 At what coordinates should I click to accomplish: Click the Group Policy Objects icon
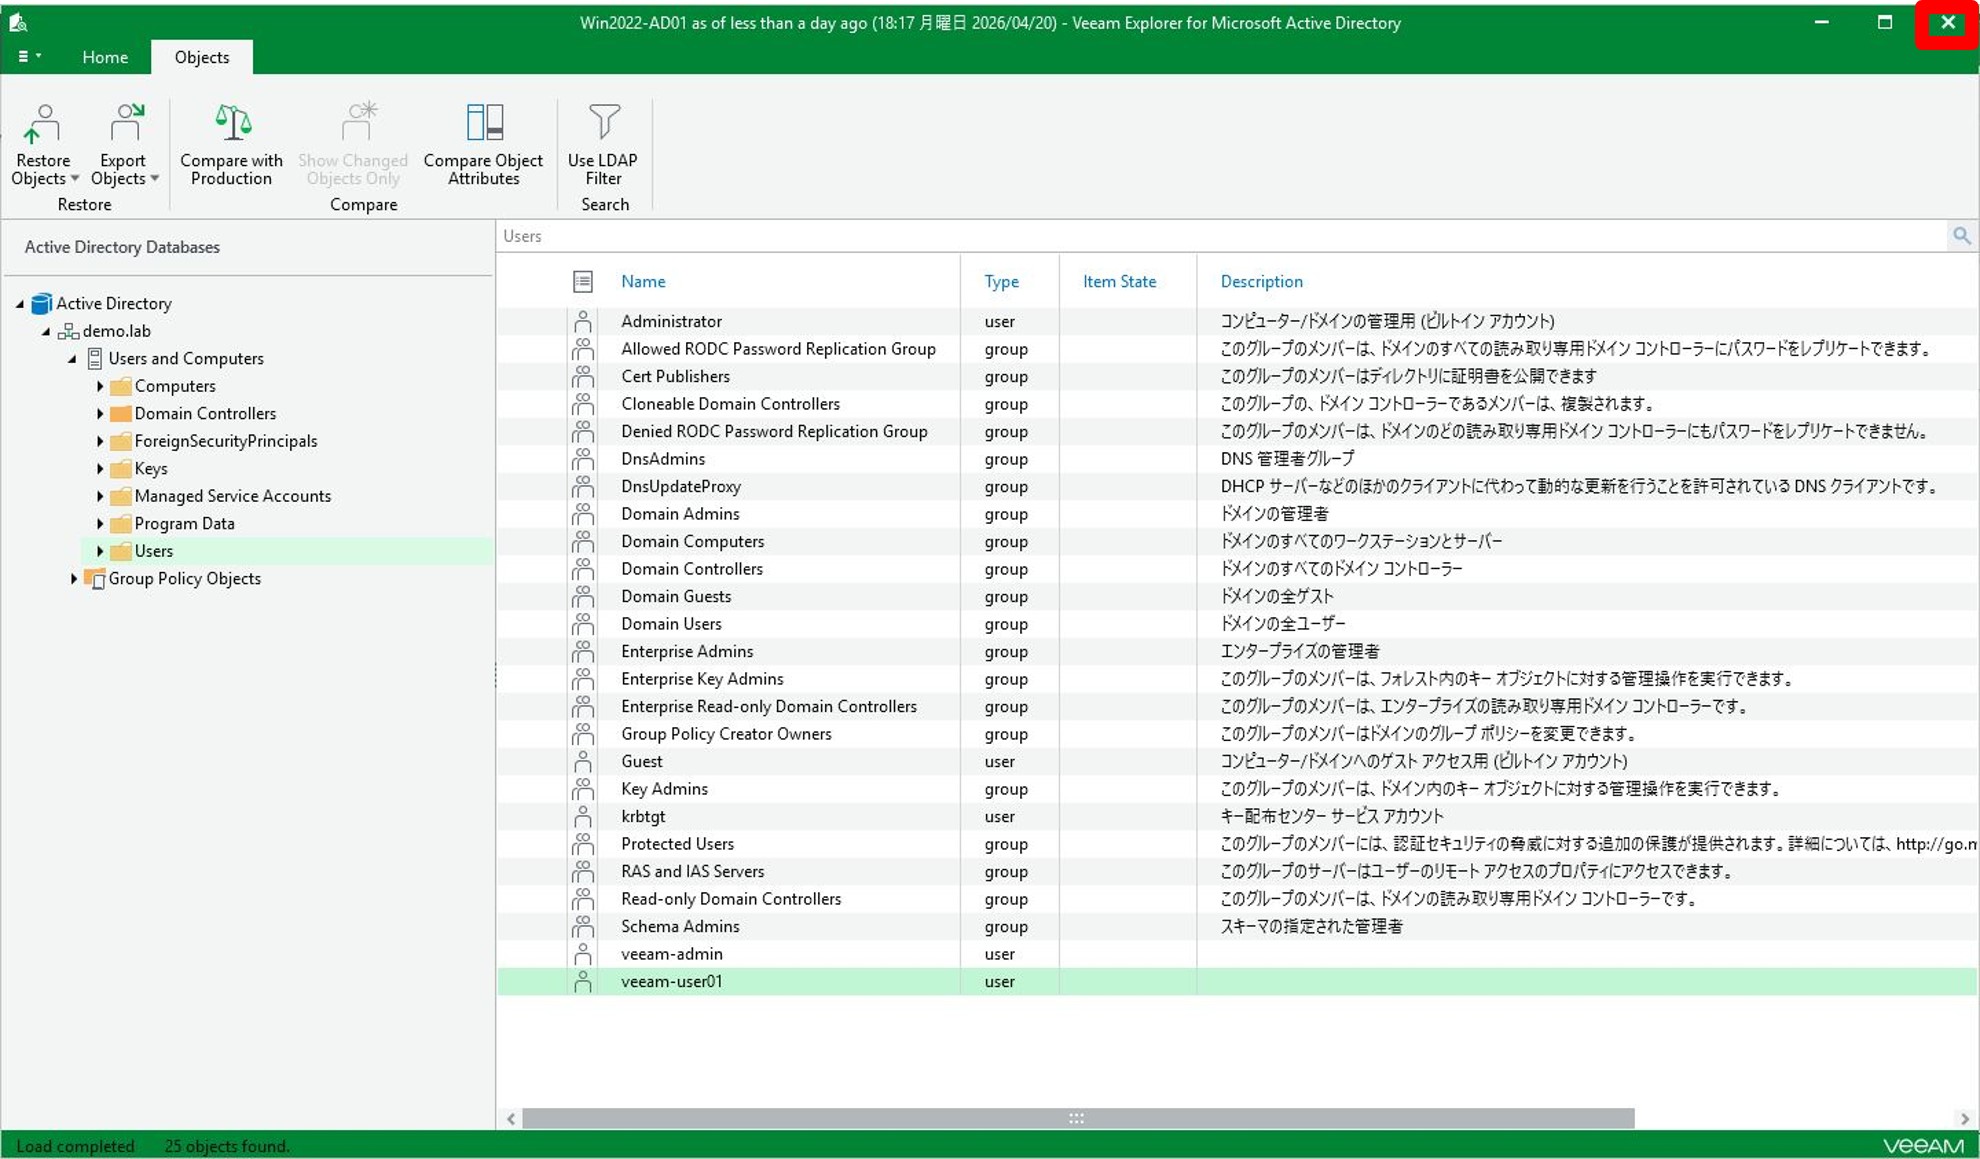click(95, 579)
